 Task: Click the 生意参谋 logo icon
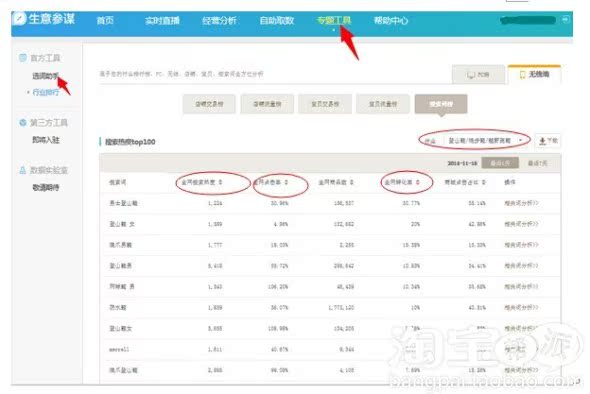pyautogui.click(x=20, y=18)
